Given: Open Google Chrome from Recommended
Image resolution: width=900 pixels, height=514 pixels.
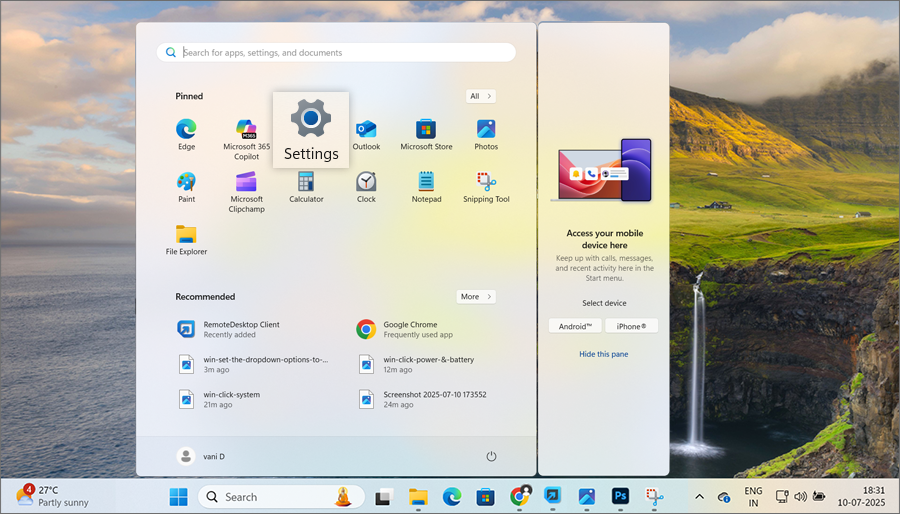Looking at the screenshot, I should click(410, 329).
